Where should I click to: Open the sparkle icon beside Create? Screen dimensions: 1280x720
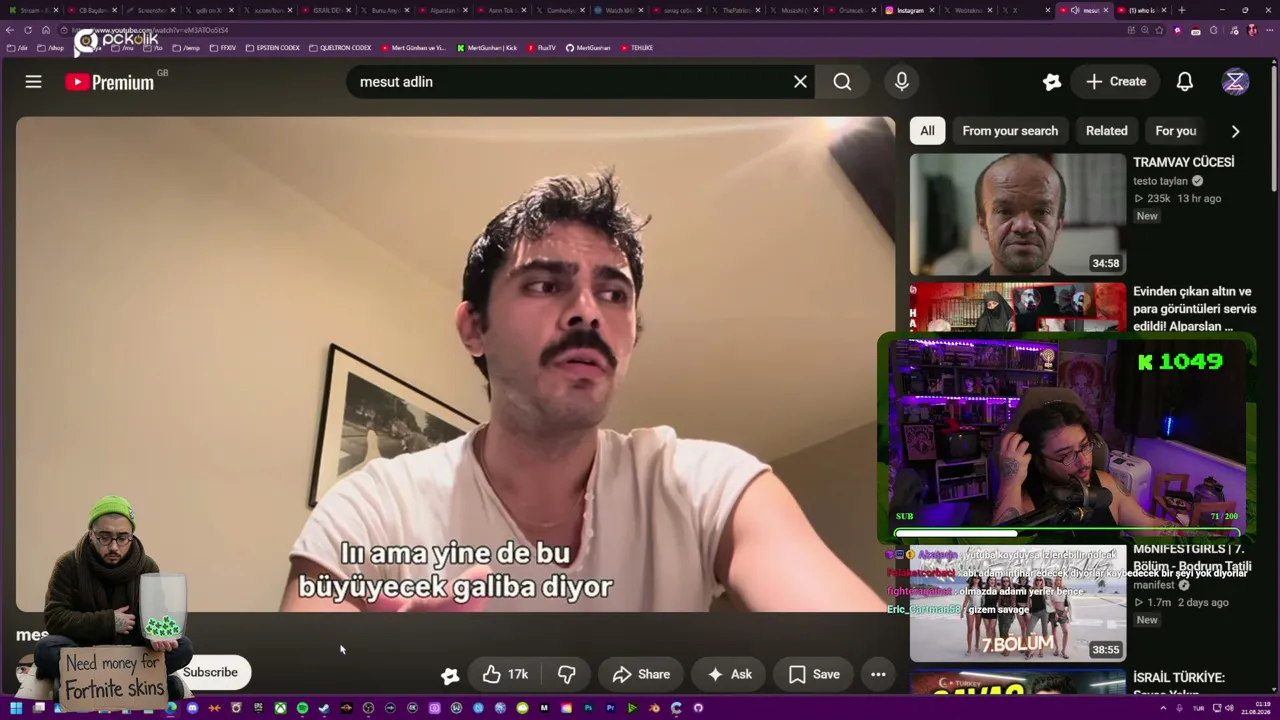pyautogui.click(x=1052, y=82)
